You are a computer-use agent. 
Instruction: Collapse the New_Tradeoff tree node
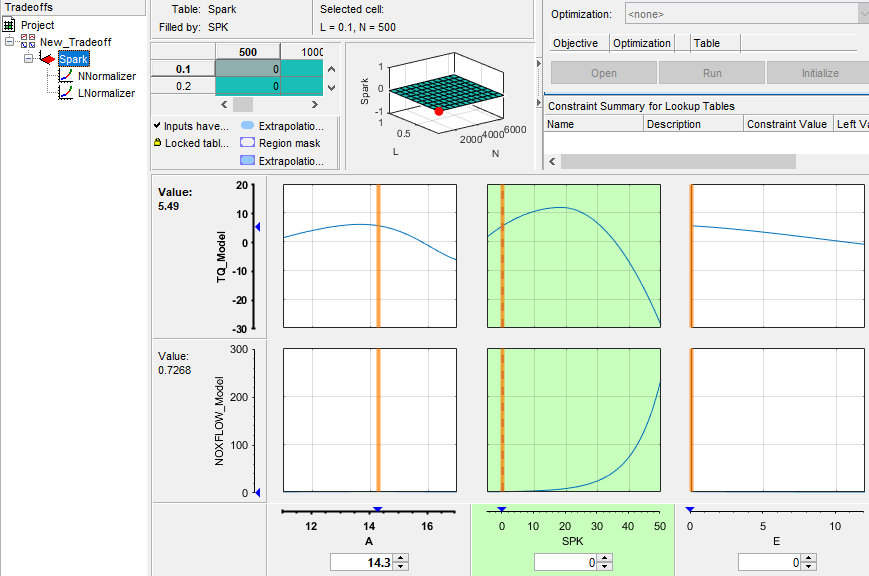point(8,42)
